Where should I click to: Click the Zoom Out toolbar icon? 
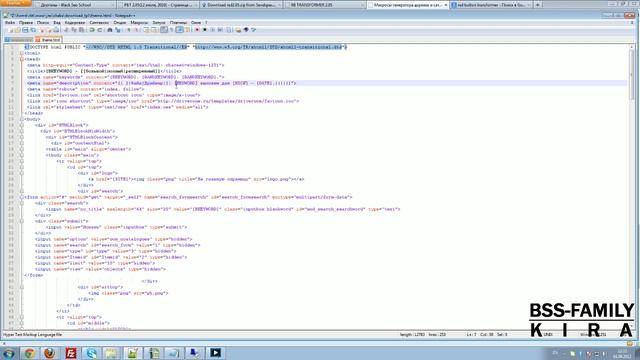(x=136, y=30)
